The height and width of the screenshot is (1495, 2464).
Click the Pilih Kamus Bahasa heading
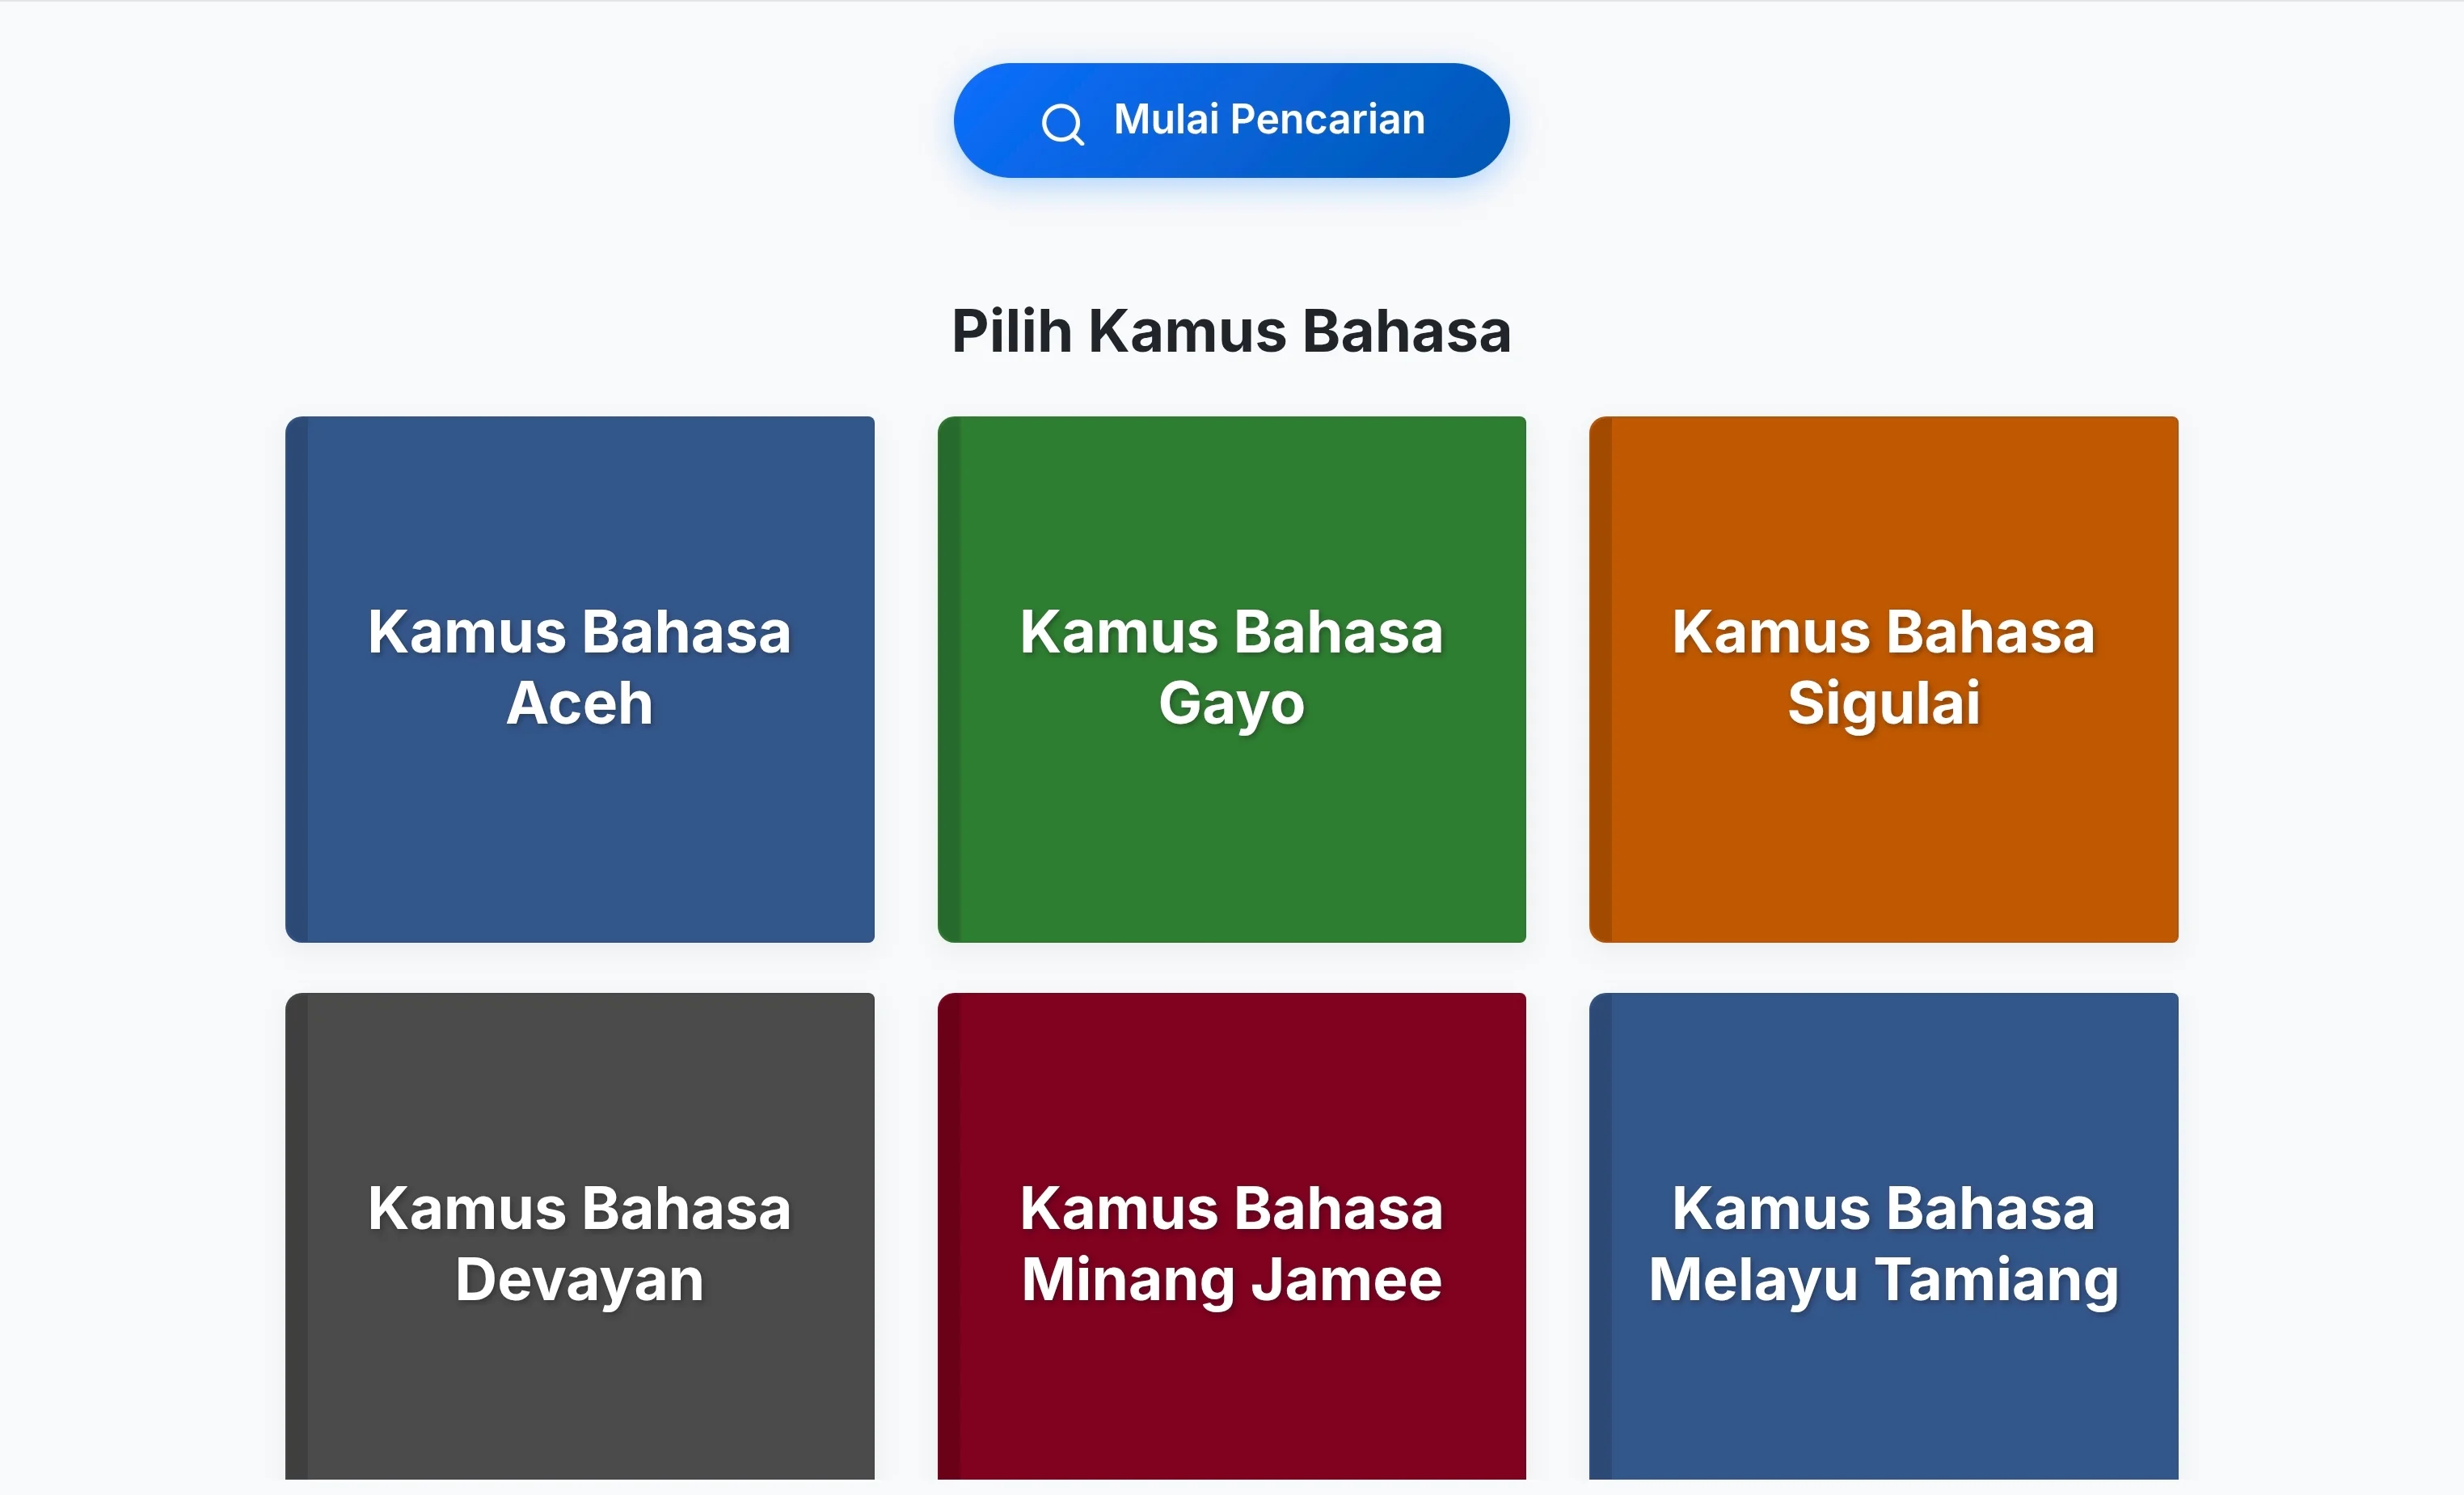click(1231, 331)
